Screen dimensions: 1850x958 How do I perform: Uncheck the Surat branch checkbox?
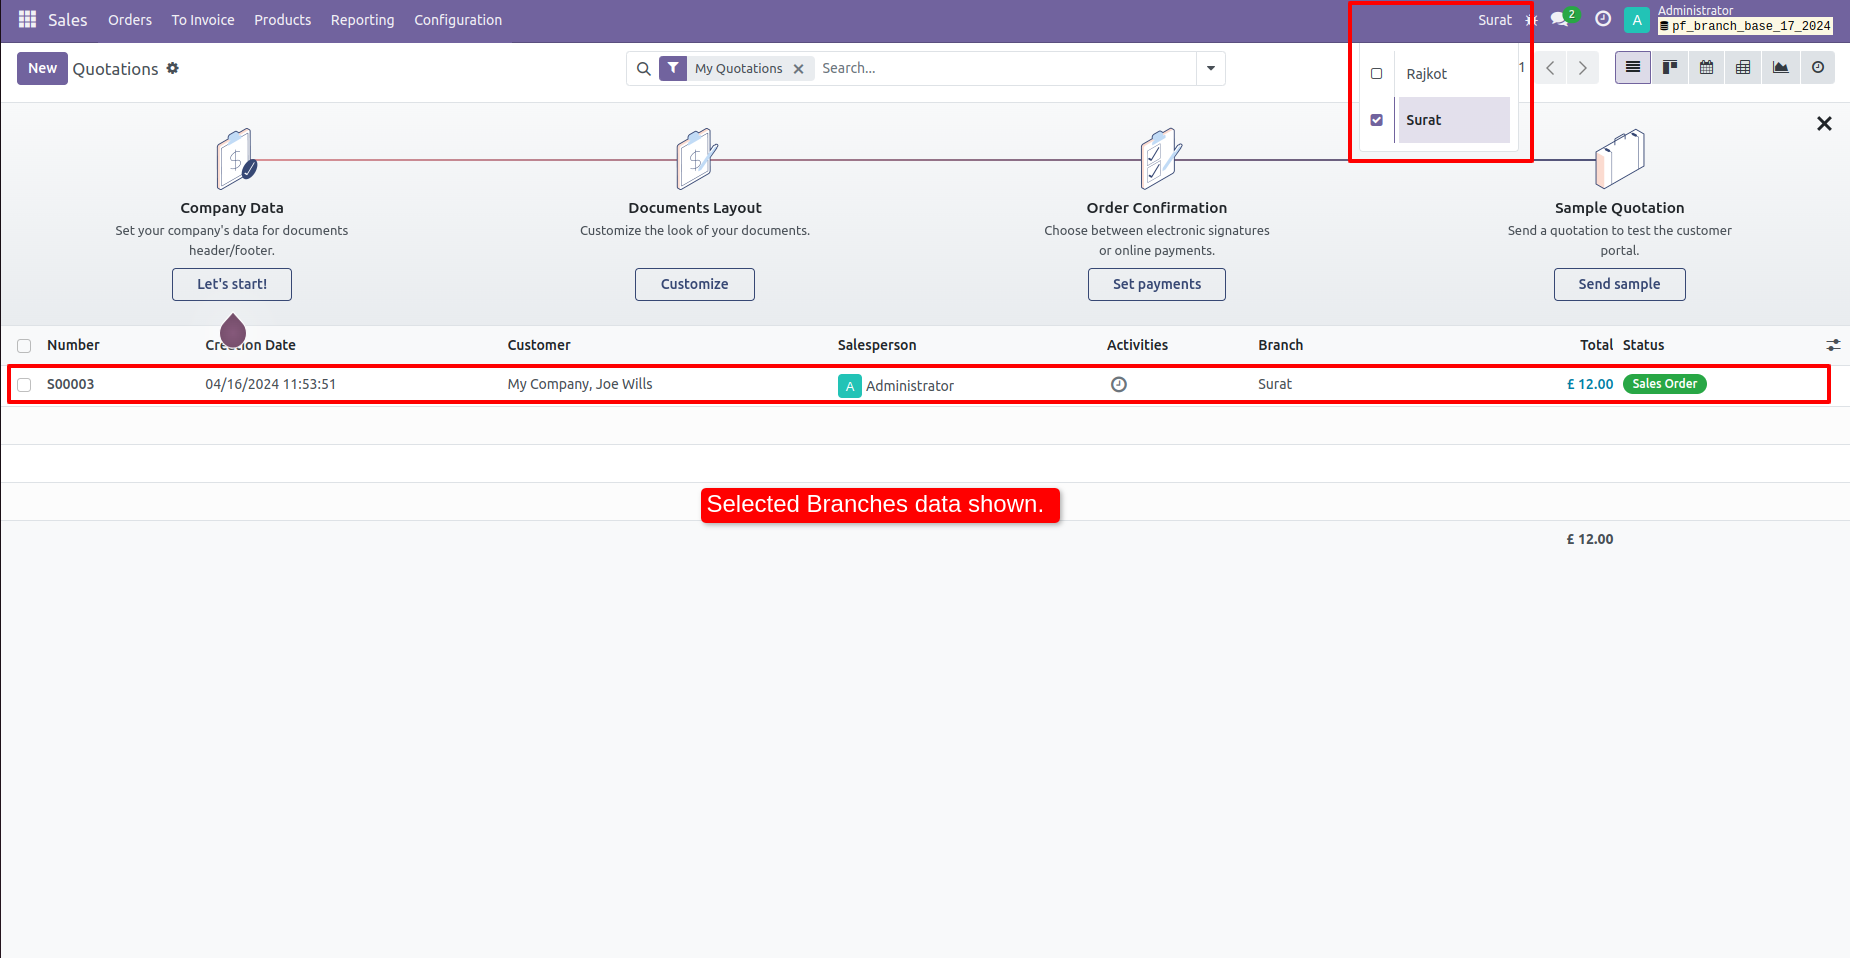click(x=1377, y=120)
